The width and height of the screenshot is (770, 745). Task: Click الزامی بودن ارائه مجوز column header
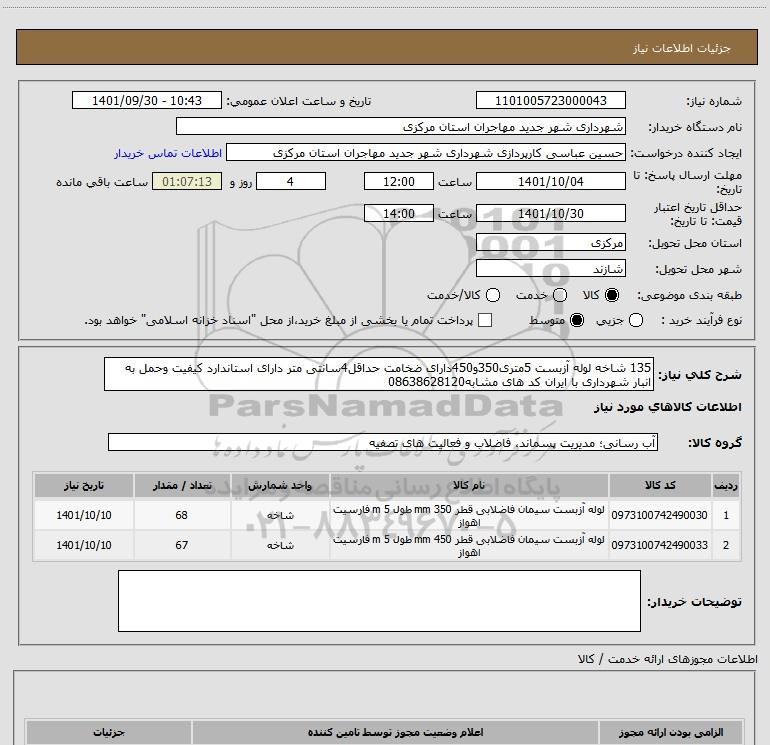click(x=670, y=732)
